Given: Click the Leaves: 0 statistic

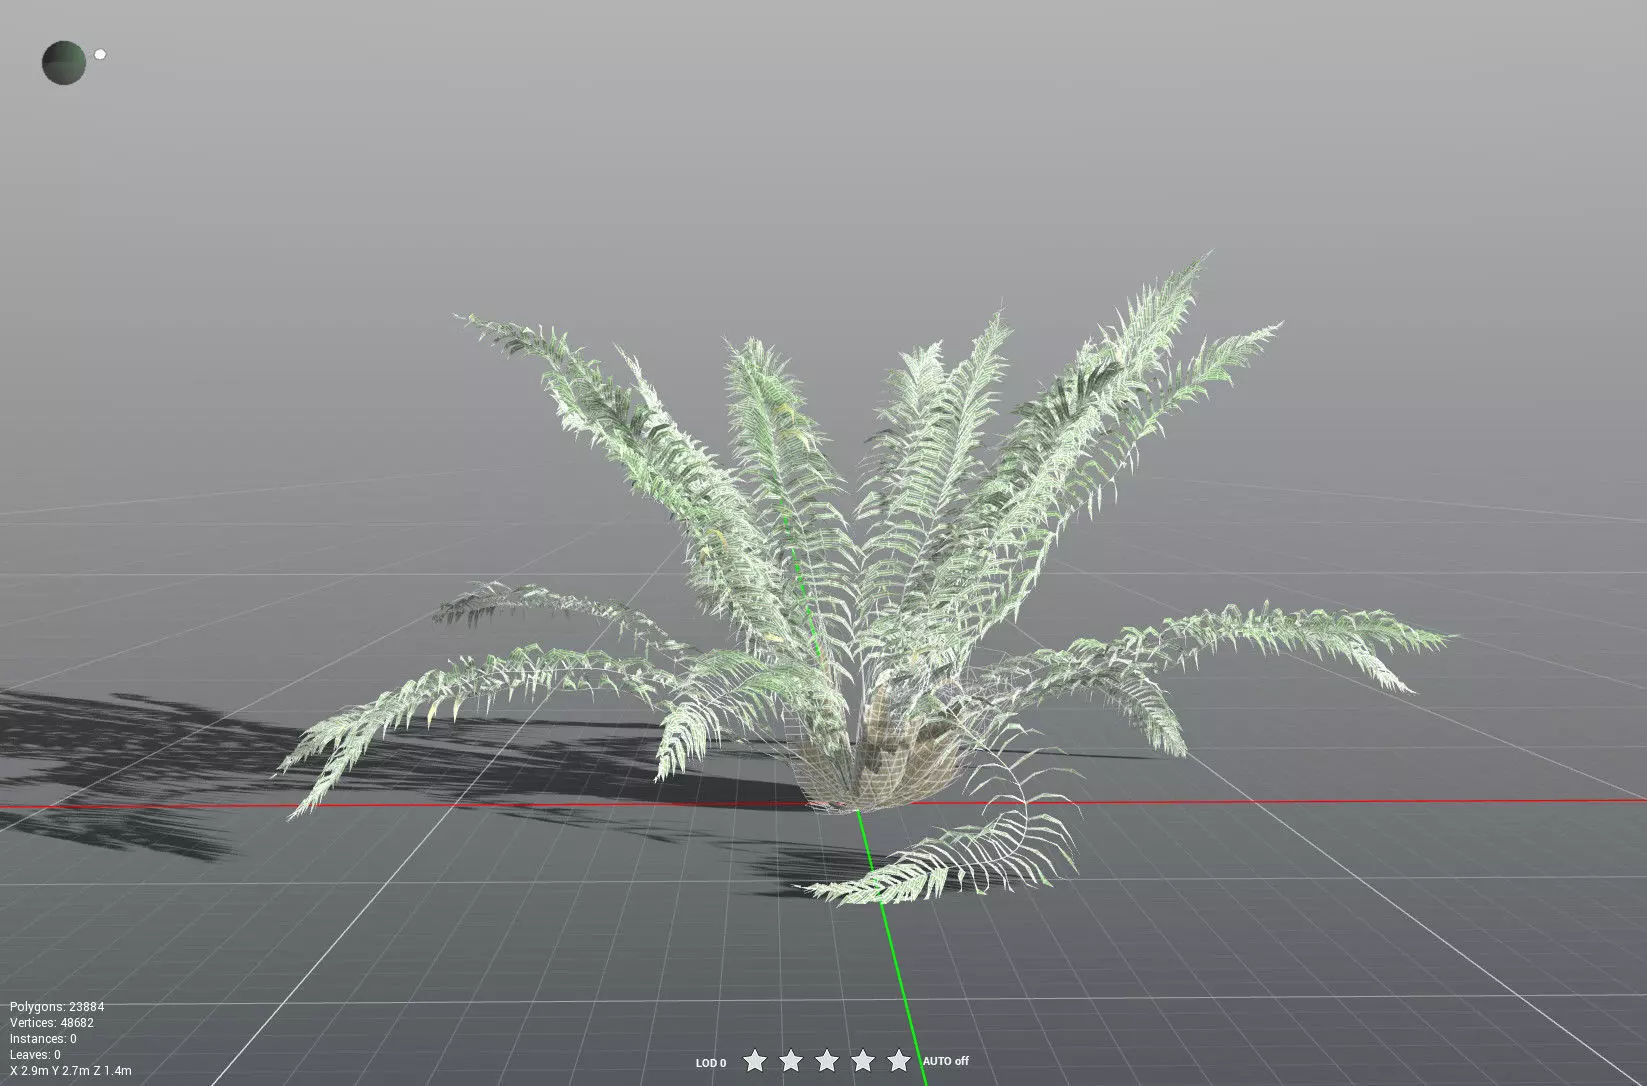Looking at the screenshot, I should [35, 1055].
